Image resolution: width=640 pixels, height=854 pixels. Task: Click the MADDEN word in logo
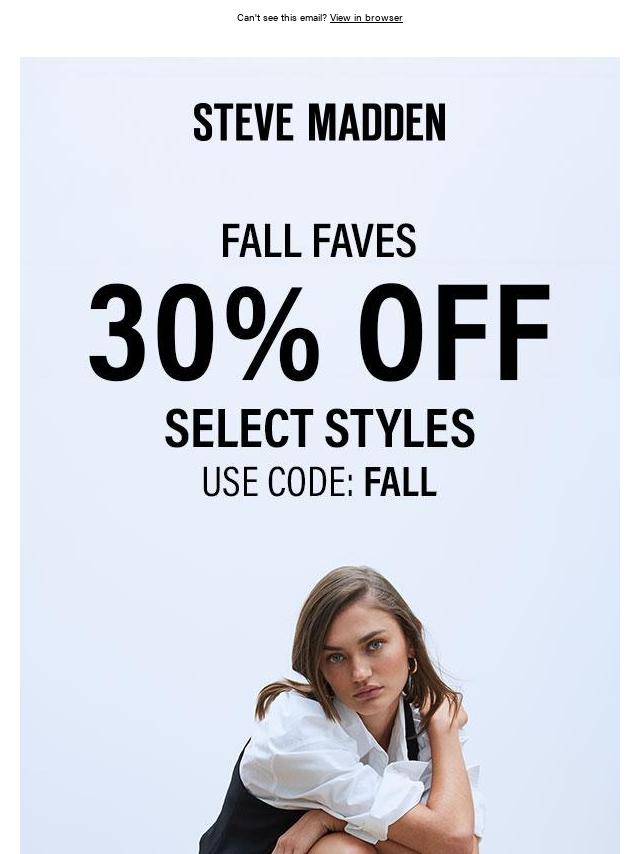[377, 123]
